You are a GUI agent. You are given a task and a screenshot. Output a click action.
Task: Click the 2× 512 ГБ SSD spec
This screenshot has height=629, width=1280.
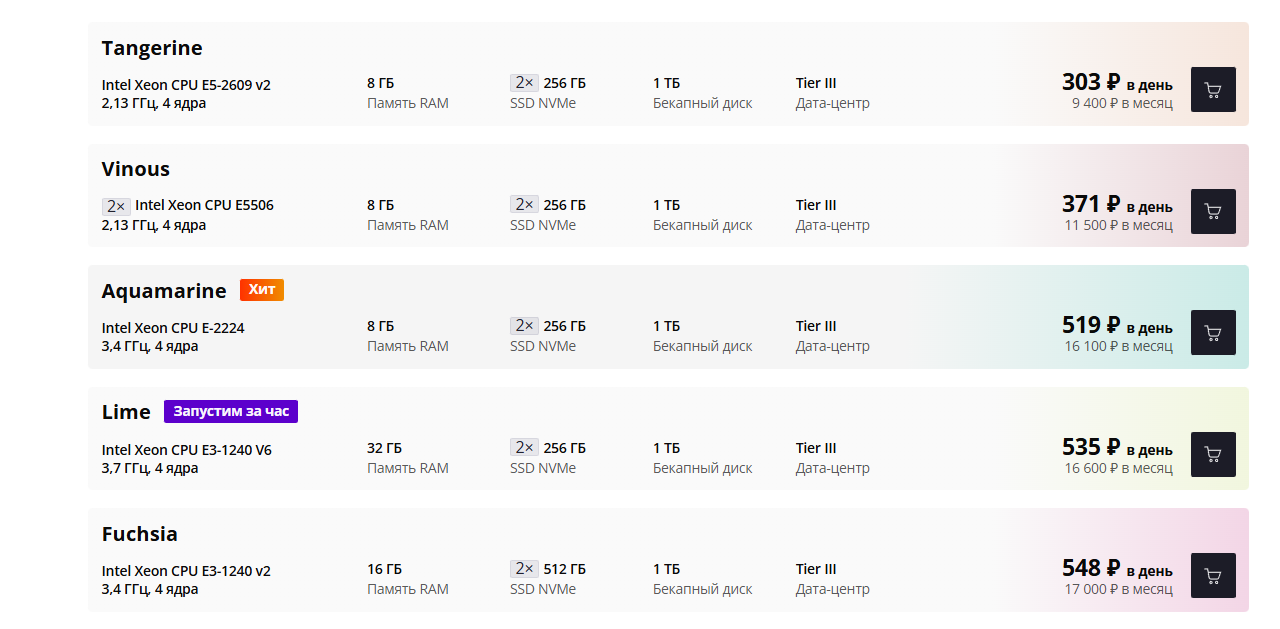coord(549,569)
